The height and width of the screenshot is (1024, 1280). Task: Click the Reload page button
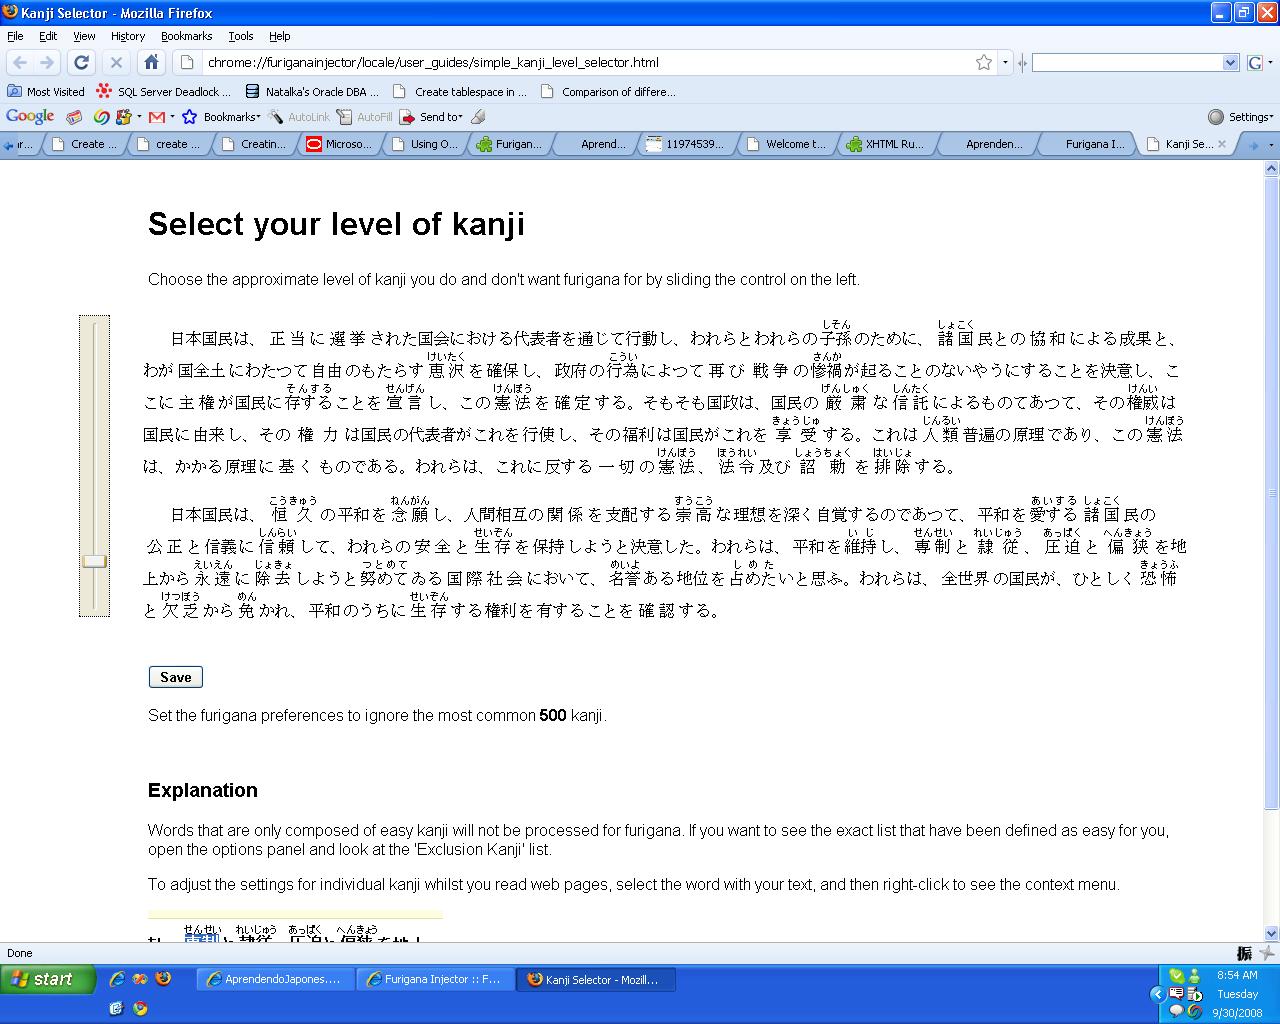[x=82, y=62]
